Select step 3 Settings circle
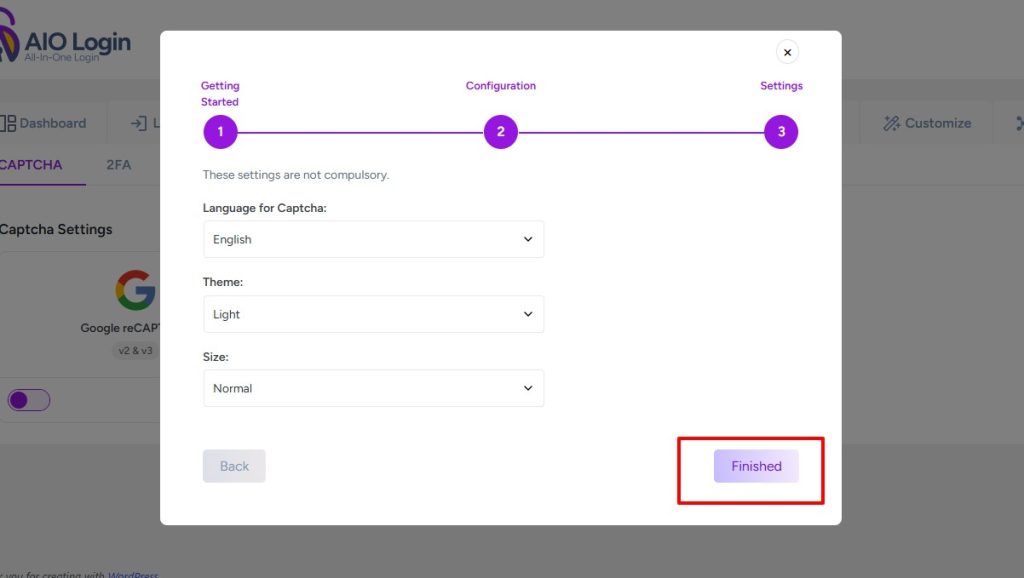Screen dimensions: 1024x578 tap(781, 132)
